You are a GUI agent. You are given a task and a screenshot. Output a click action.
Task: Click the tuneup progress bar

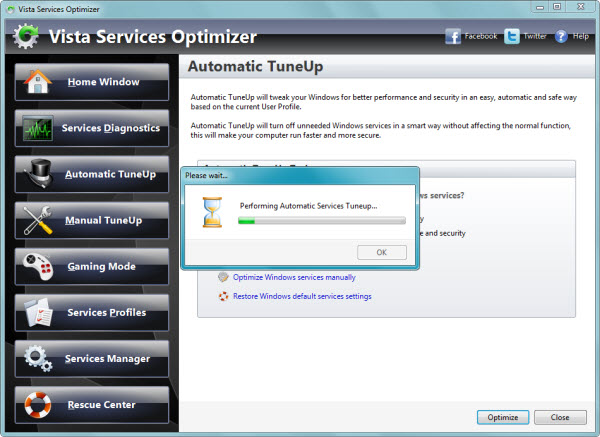click(322, 220)
